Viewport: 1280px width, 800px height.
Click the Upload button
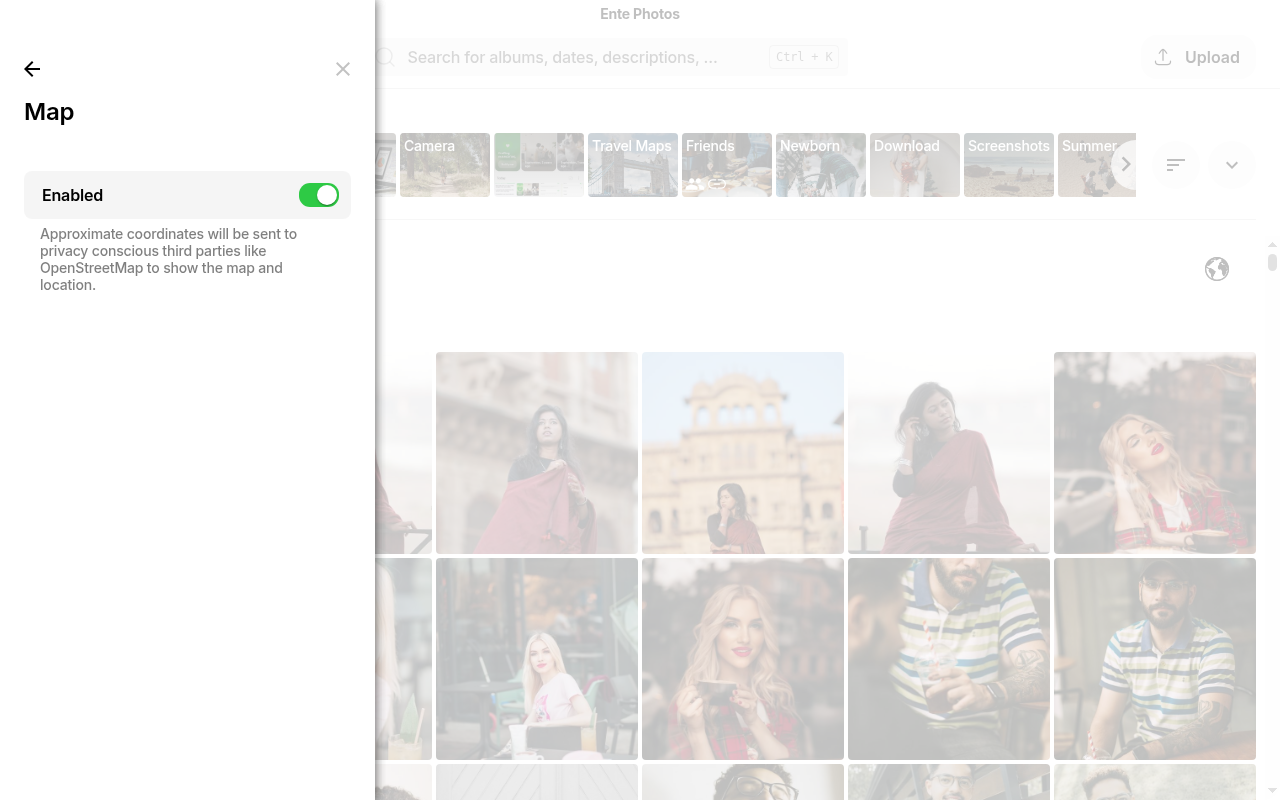(x=1198, y=57)
